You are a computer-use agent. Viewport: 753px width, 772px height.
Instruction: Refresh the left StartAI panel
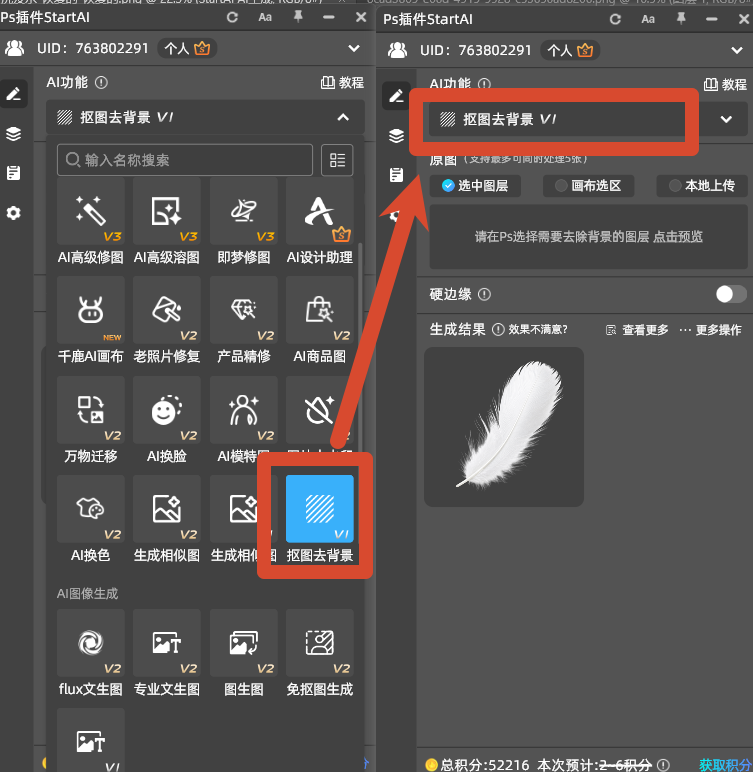232,18
